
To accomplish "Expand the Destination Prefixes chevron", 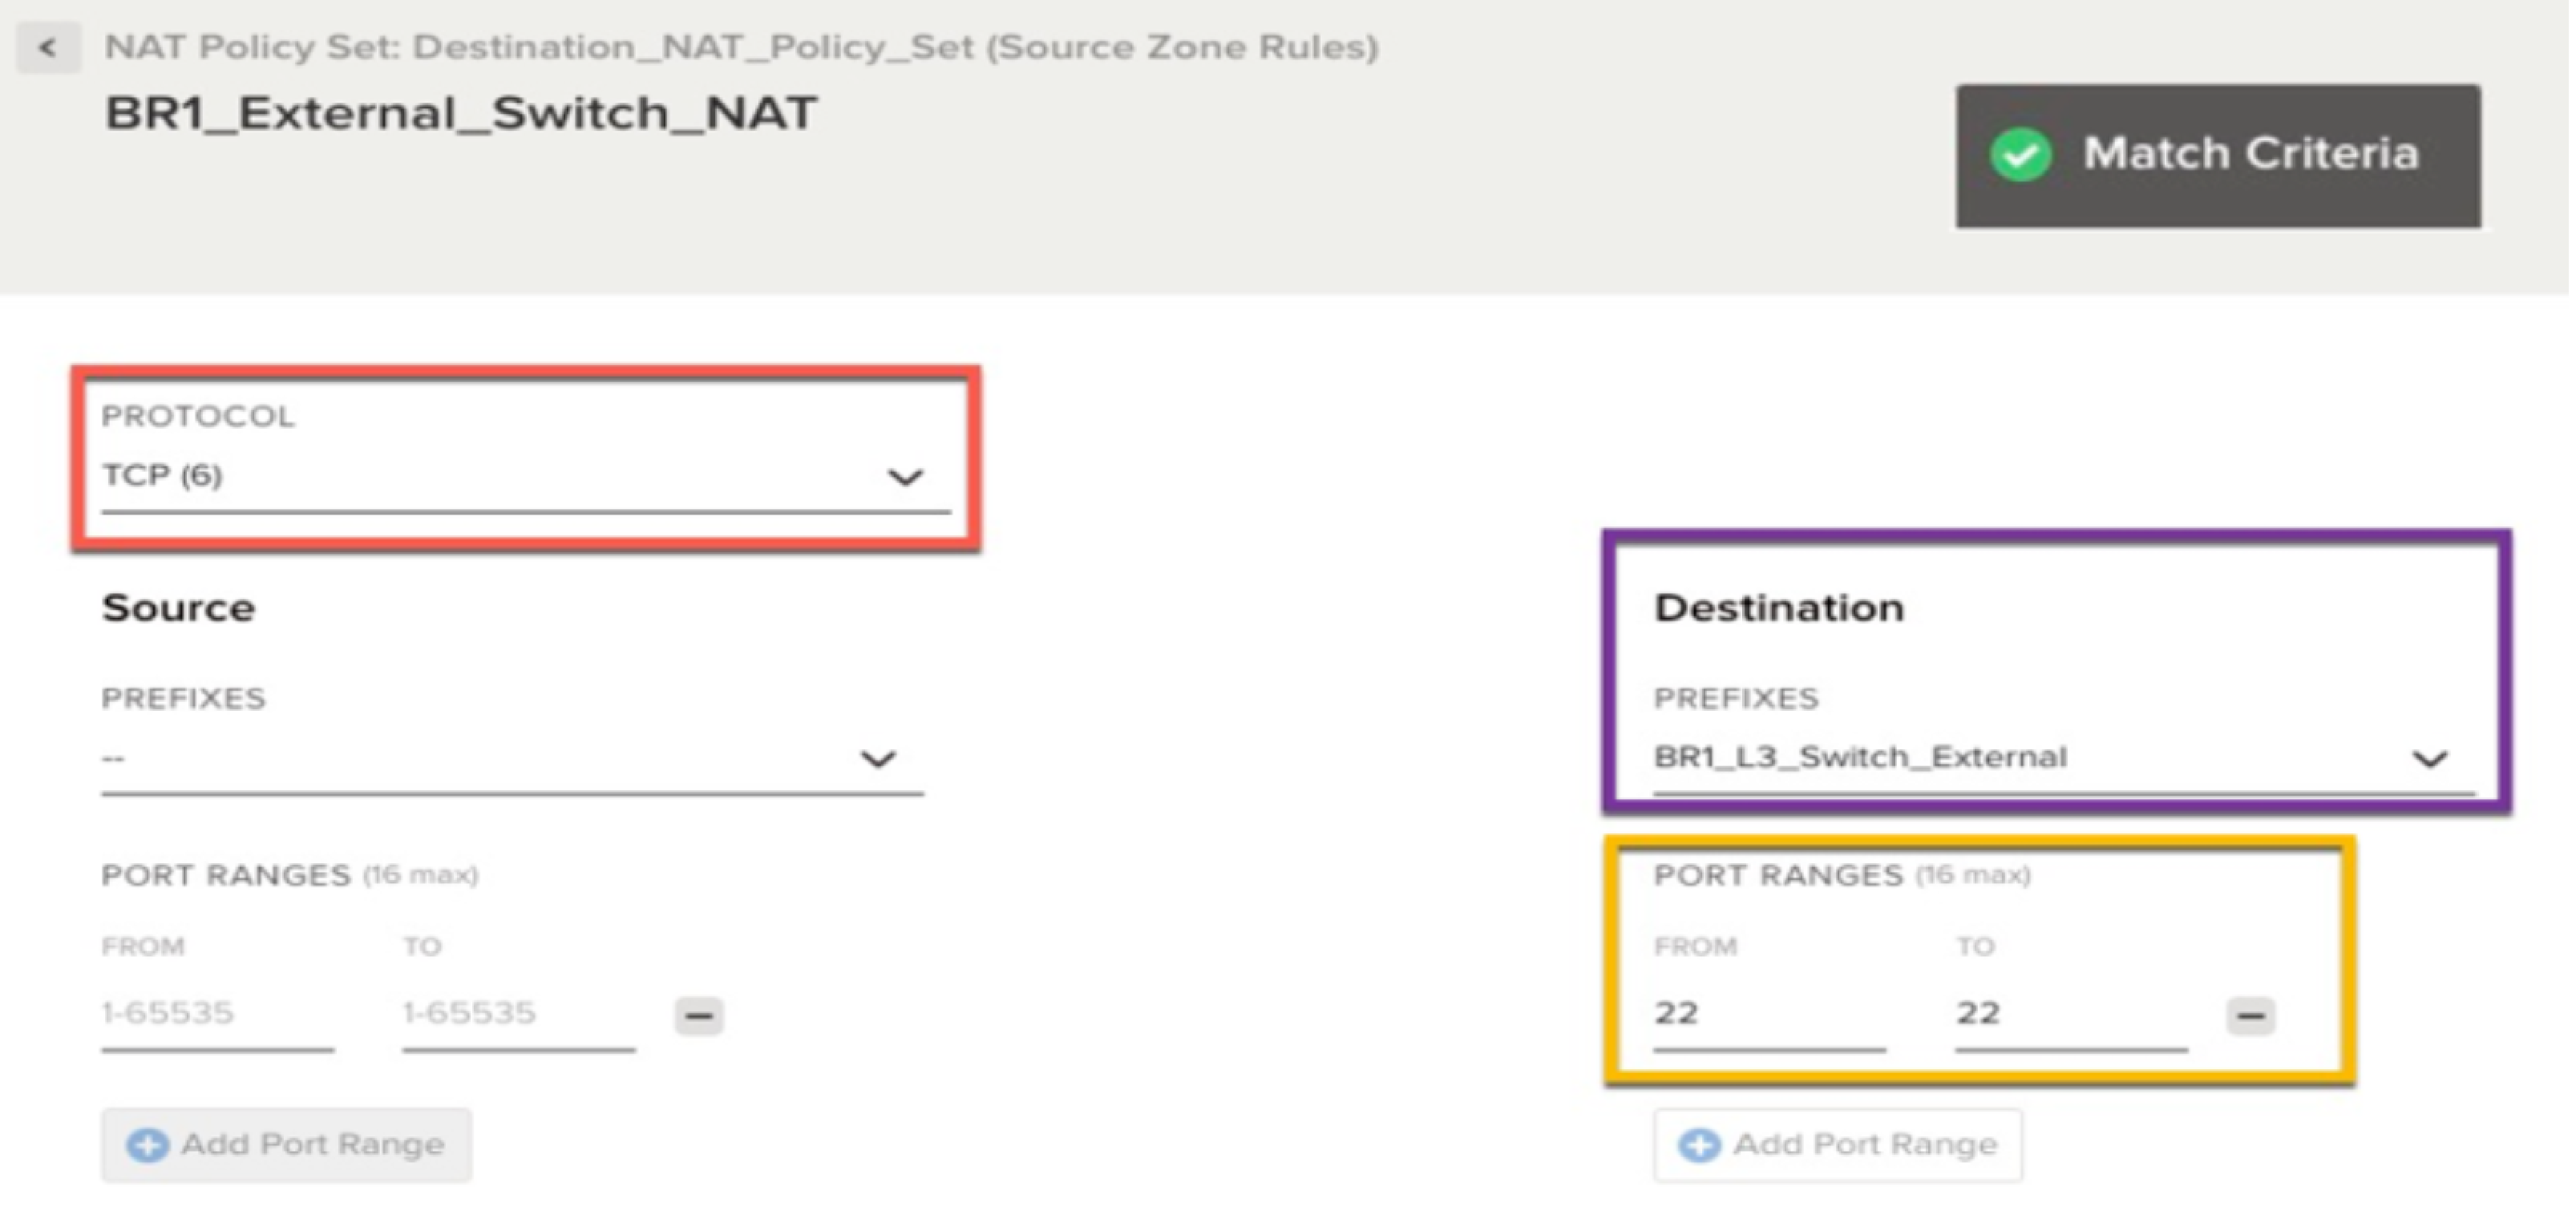I will click(x=2429, y=759).
